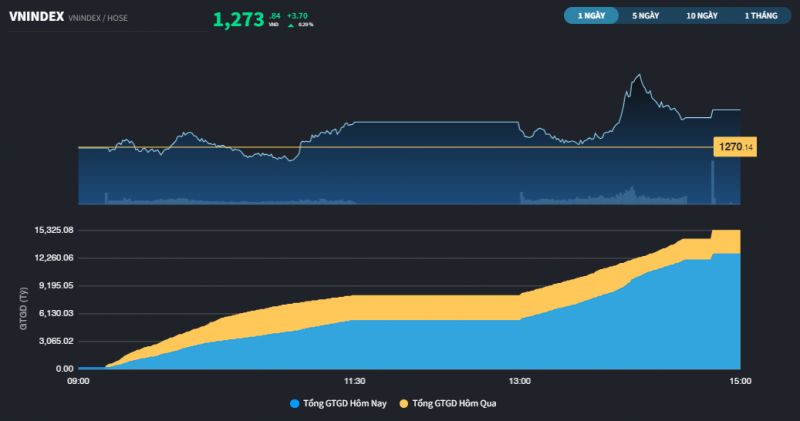This screenshot has height=421, width=800.
Task: Click the 09:00 time axis label
Action: [x=79, y=381]
